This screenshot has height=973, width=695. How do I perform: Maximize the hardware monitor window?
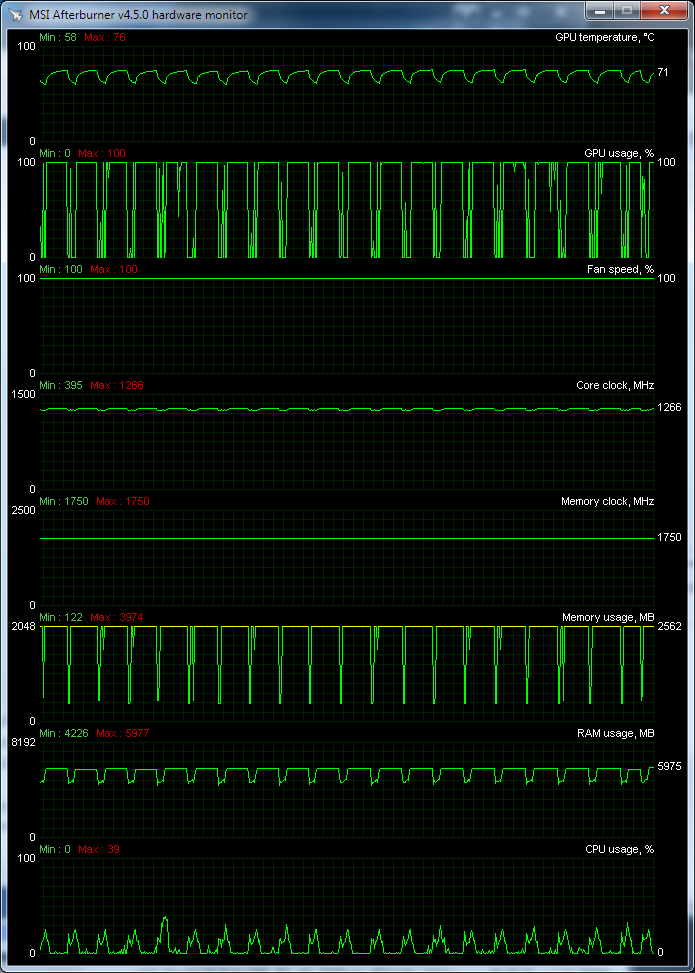(x=627, y=11)
